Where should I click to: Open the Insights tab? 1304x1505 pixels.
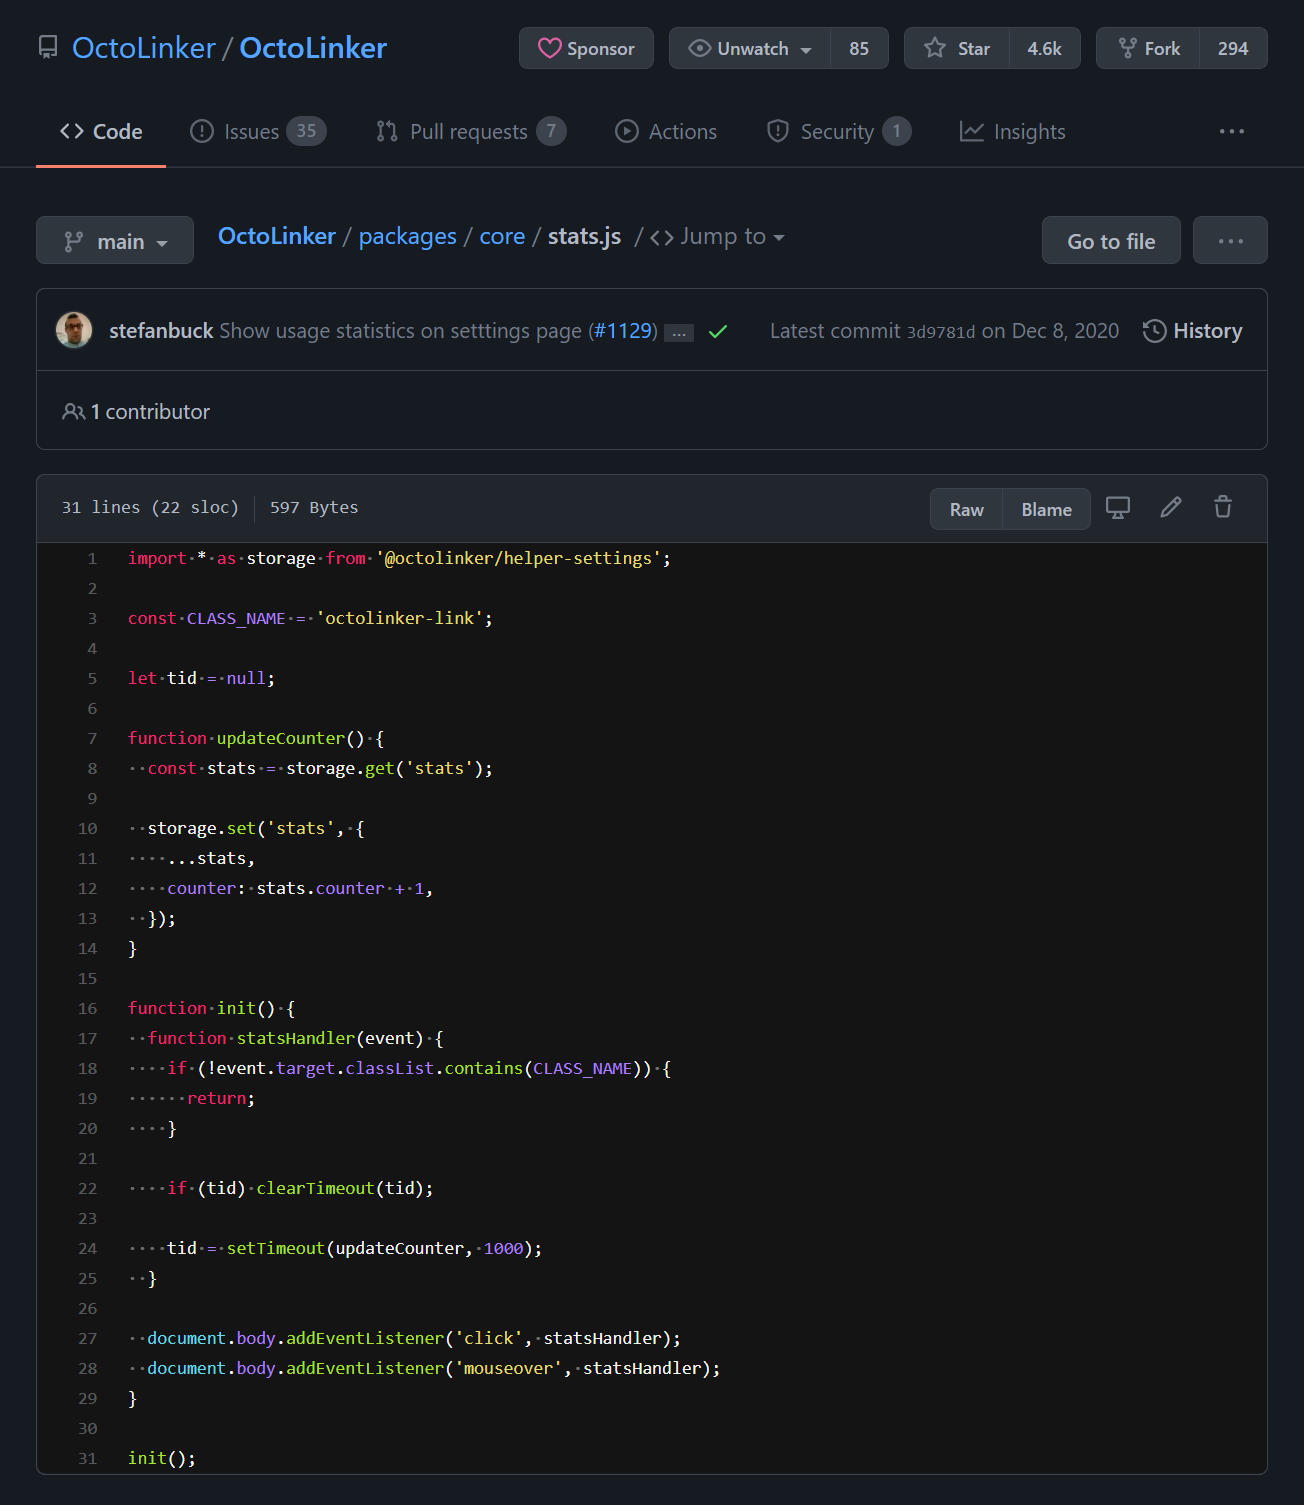(1012, 132)
